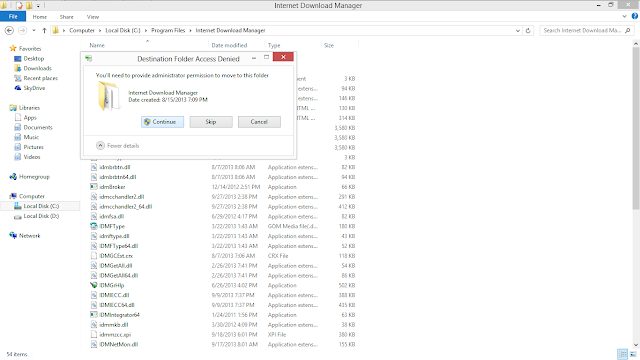640x360 pixels.
Task: Sort by the Size column header
Action: [x=329, y=45]
